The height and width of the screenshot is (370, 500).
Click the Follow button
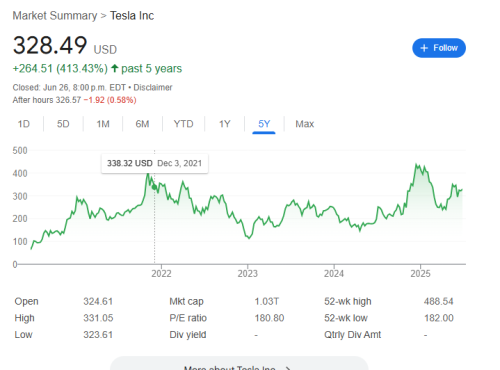click(x=439, y=48)
